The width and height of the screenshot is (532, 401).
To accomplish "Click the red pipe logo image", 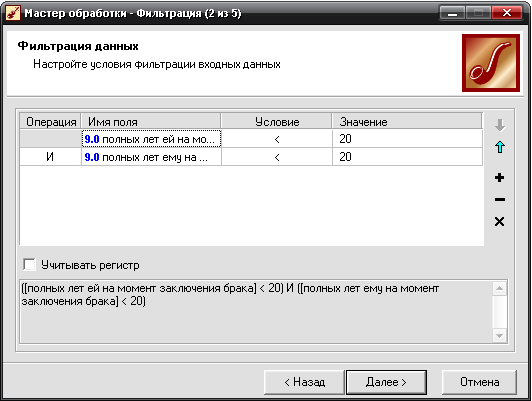I will click(x=491, y=63).
